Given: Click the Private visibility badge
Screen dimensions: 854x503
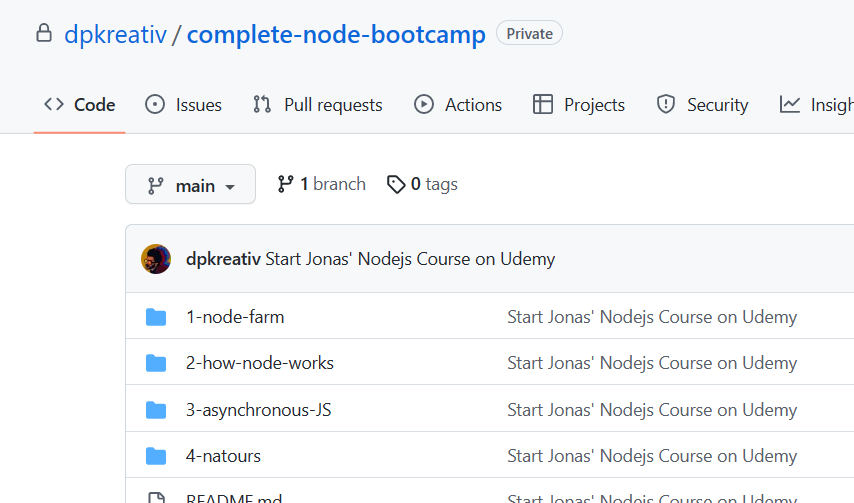Looking at the screenshot, I should pos(529,33).
